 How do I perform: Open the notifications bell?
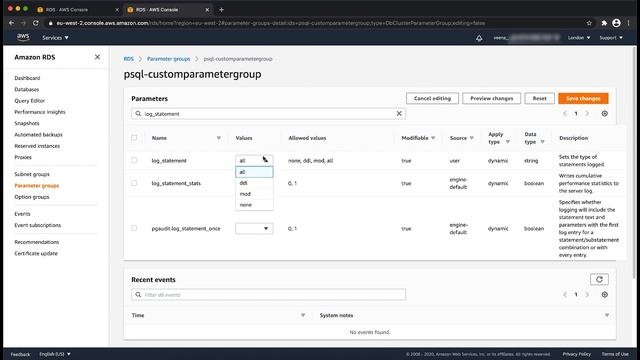[x=479, y=38]
